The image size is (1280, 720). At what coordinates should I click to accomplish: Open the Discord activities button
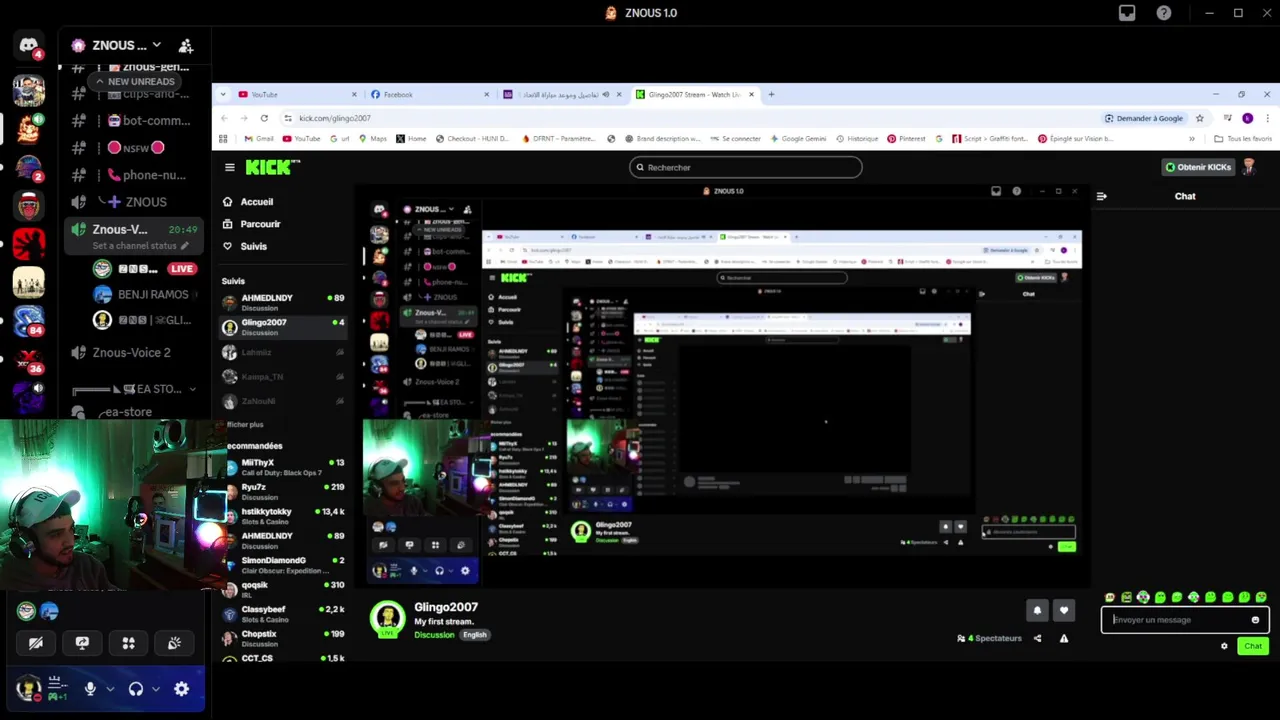(128, 643)
